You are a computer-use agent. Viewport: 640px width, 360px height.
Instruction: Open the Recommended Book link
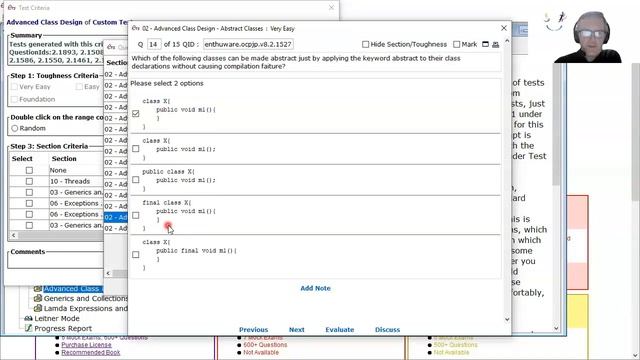click(91, 353)
